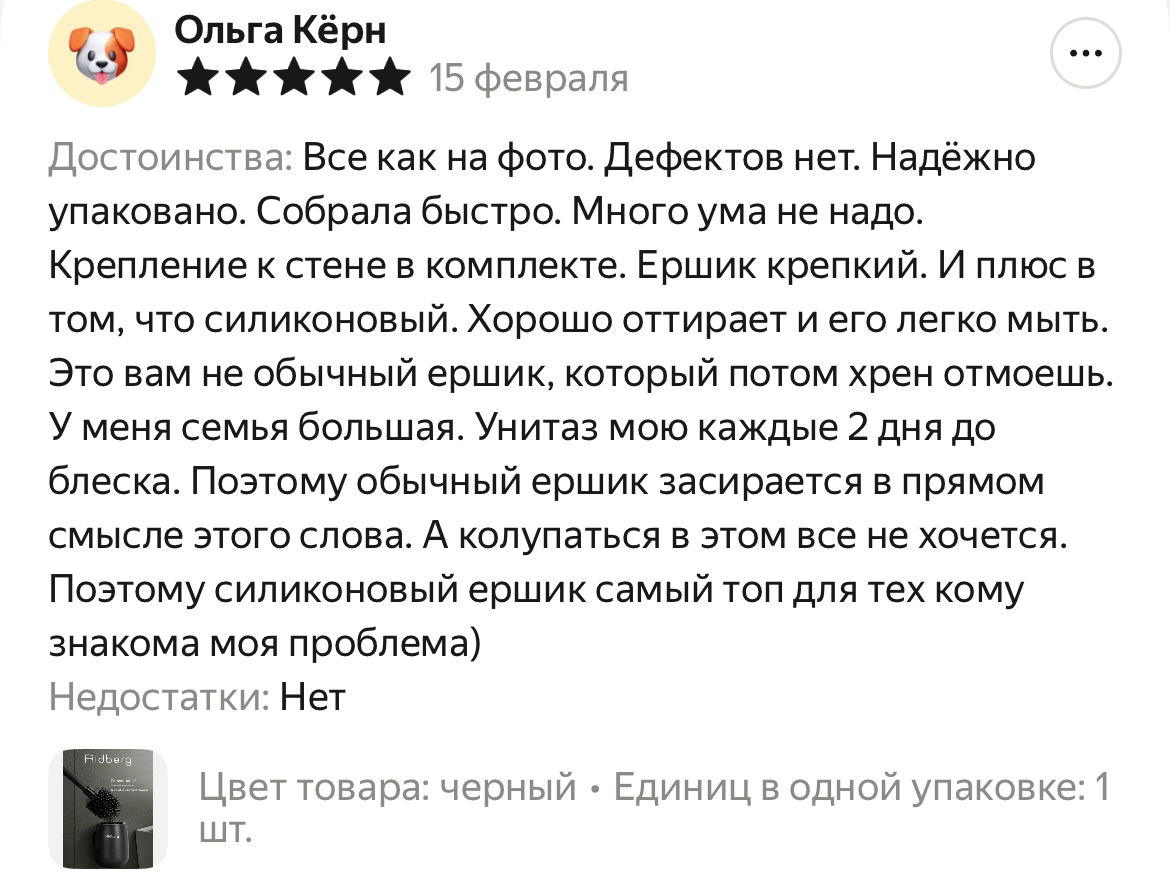Select the text 'Цвет товара: черный'
This screenshot has width=1170, height=896.
coord(388,788)
